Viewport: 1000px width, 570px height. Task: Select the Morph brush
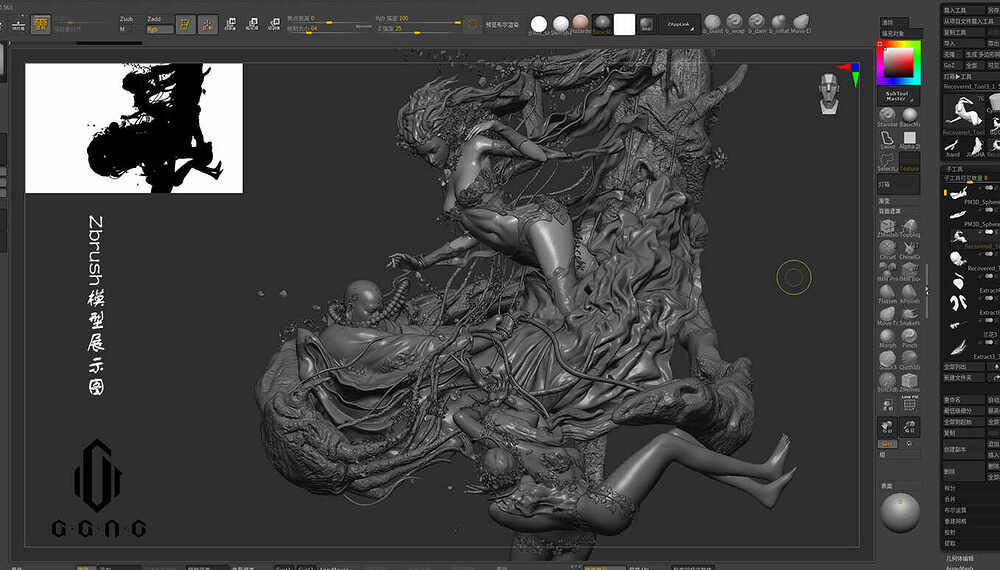pos(887,338)
